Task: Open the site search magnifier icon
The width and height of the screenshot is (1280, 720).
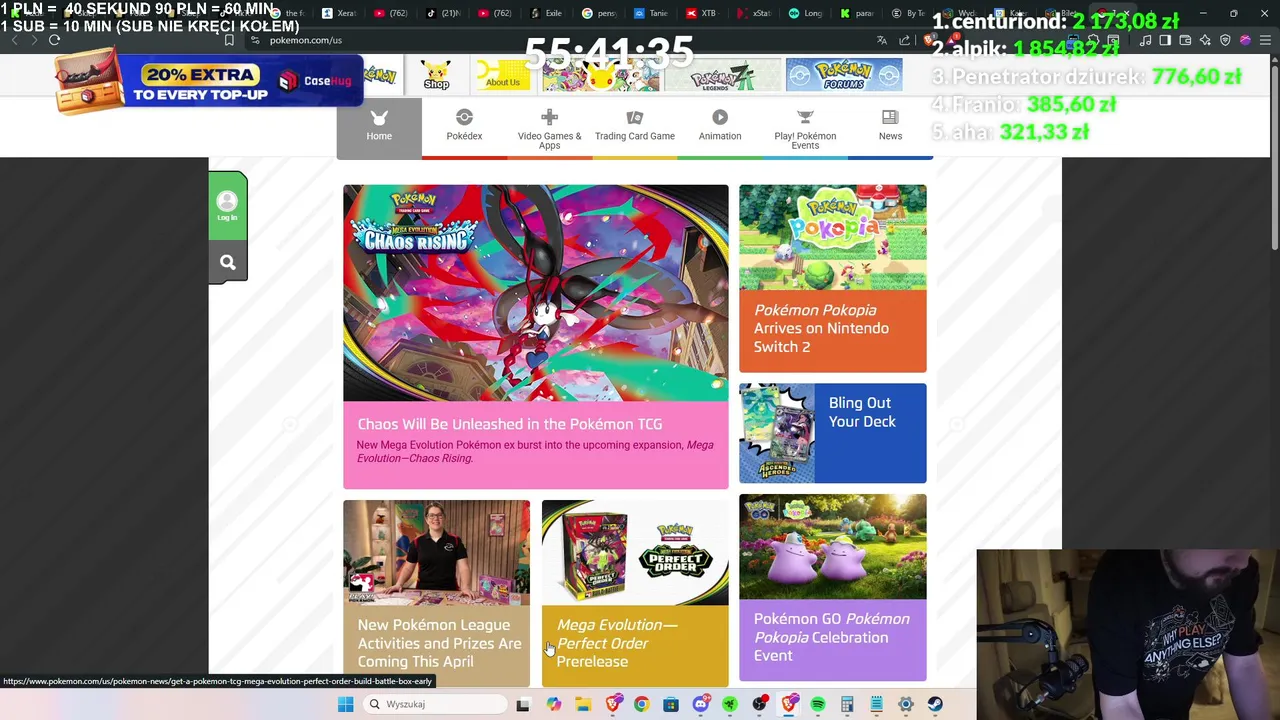Action: coord(228,263)
